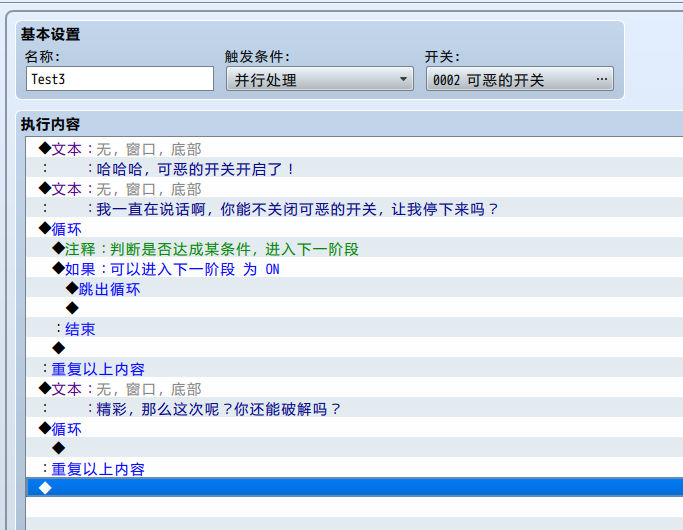The height and width of the screenshot is (530, 683).
Task: Select line 我一直在说话啊，你能不关闭可恶的开关
Action: tap(355, 207)
